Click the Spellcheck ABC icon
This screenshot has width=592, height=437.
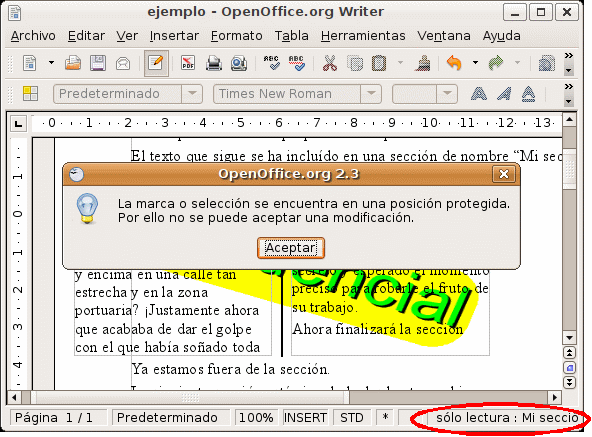tap(271, 63)
